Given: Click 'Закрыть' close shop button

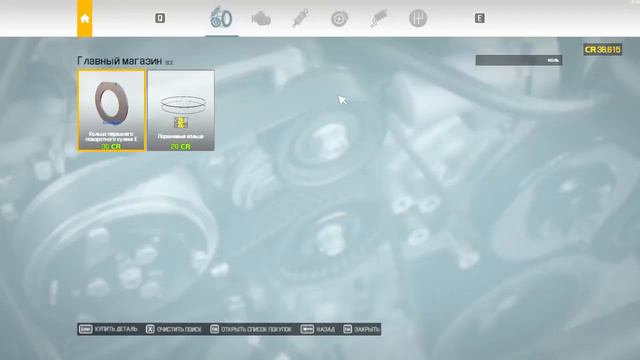Looking at the screenshot, I should coord(361,329).
